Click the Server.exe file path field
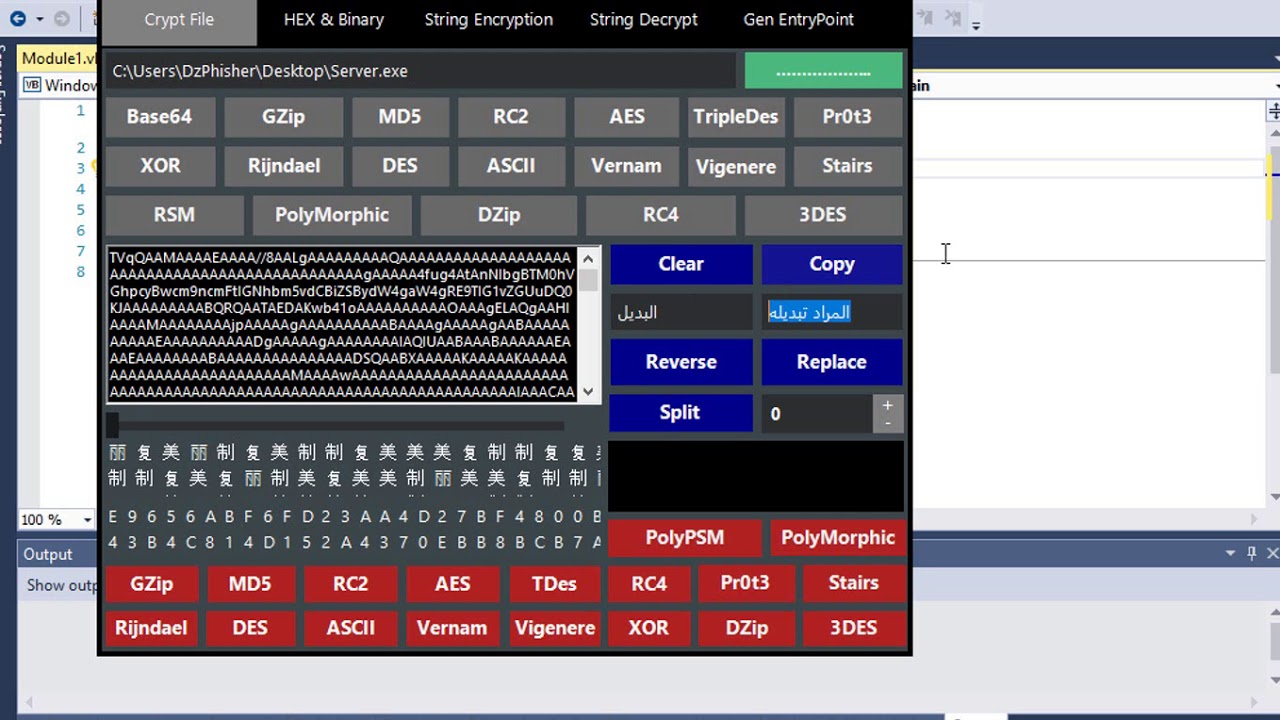 point(420,71)
